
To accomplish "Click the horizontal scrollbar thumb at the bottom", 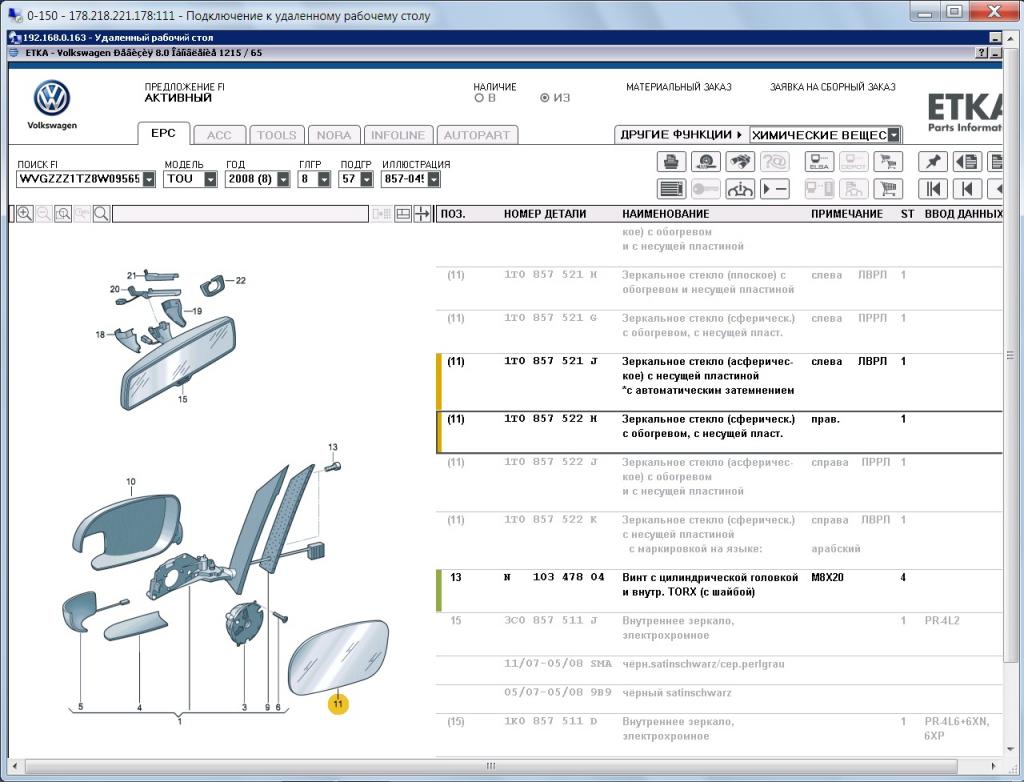I will pyautogui.click(x=491, y=766).
